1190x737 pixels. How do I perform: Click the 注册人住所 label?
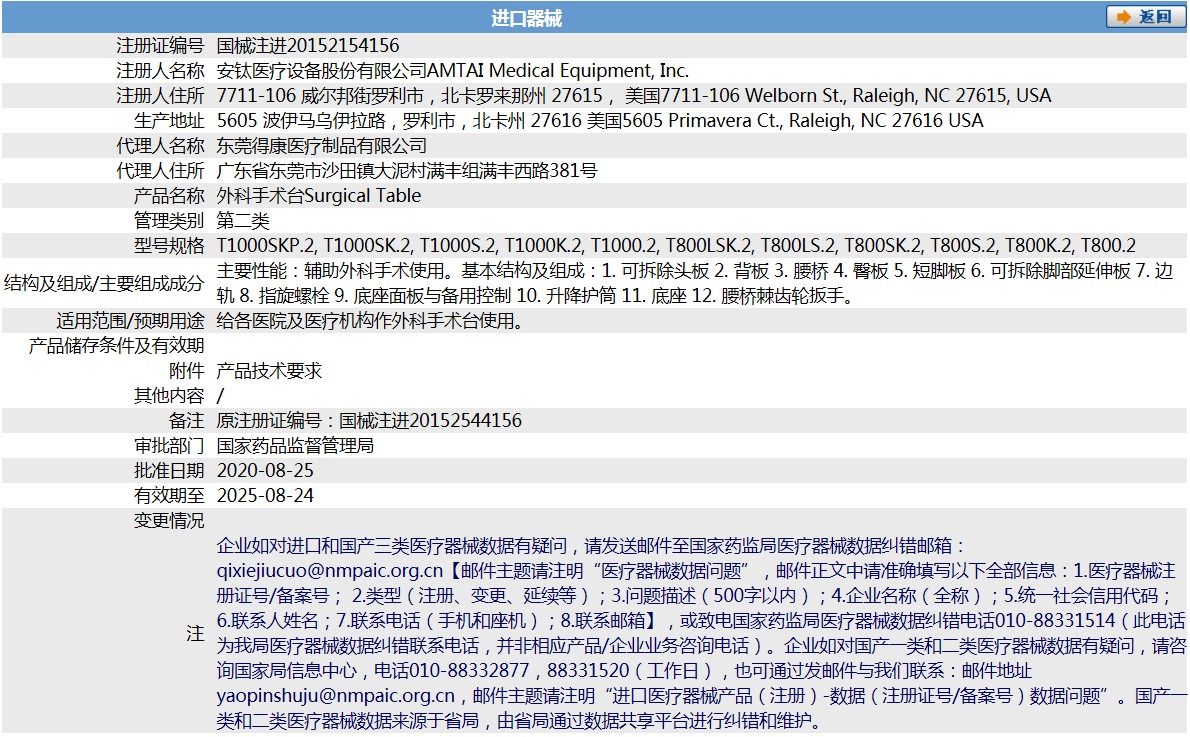pyautogui.click(x=160, y=96)
